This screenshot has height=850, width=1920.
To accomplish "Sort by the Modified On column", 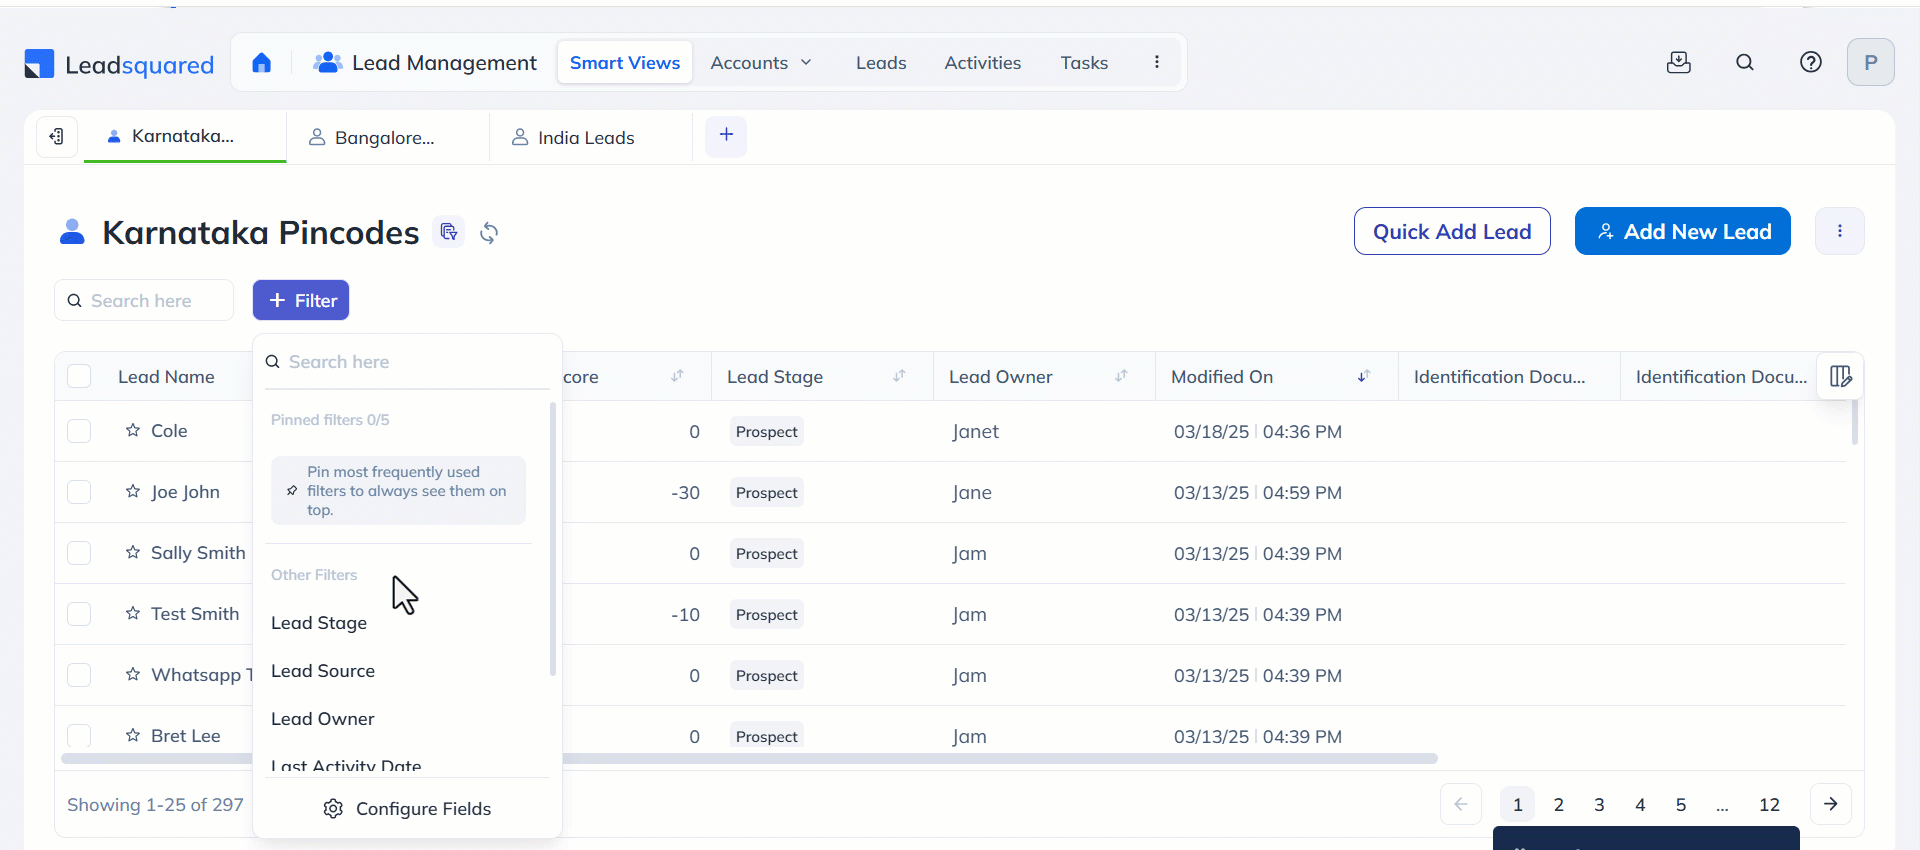I will pyautogui.click(x=1363, y=376).
